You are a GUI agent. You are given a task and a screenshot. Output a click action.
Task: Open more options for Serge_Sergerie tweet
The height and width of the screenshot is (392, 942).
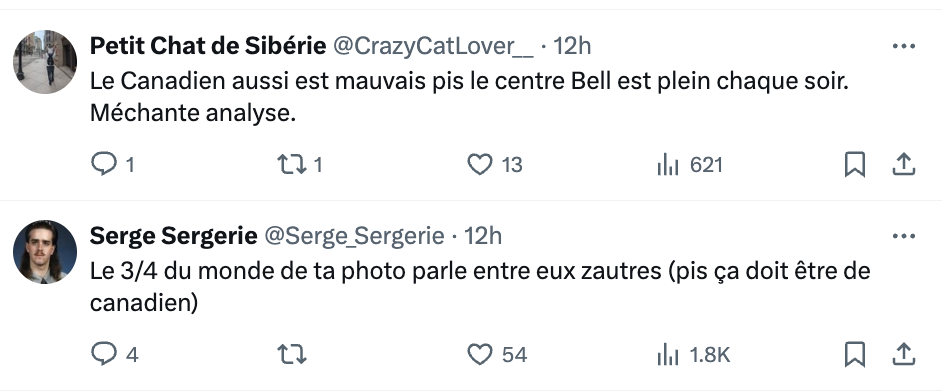[904, 237]
